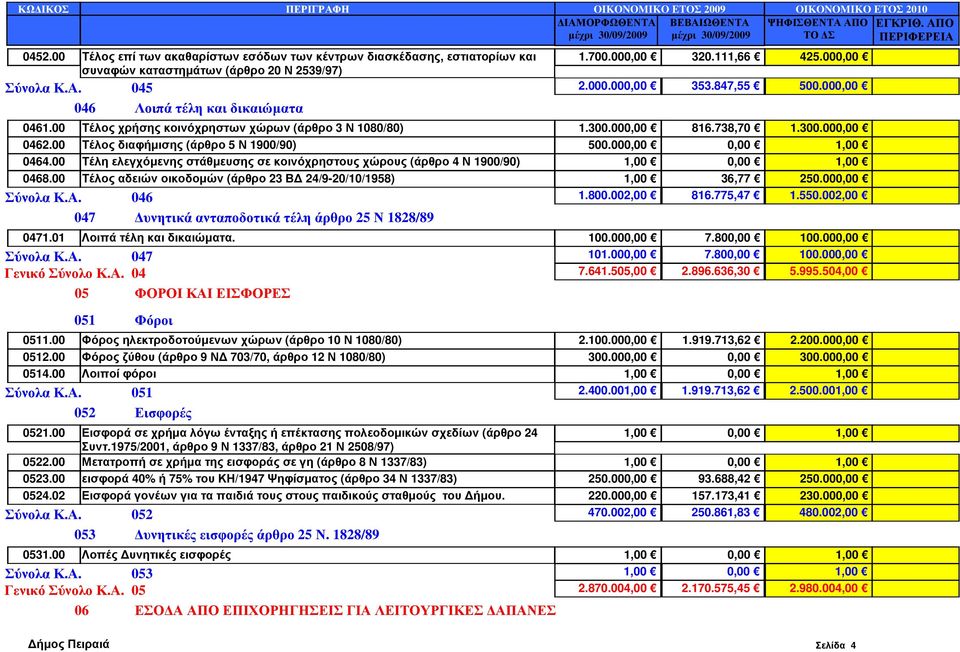Select yellow cell 425.000,00 €
Viewport: 960px width, 652px height.
point(819,57)
